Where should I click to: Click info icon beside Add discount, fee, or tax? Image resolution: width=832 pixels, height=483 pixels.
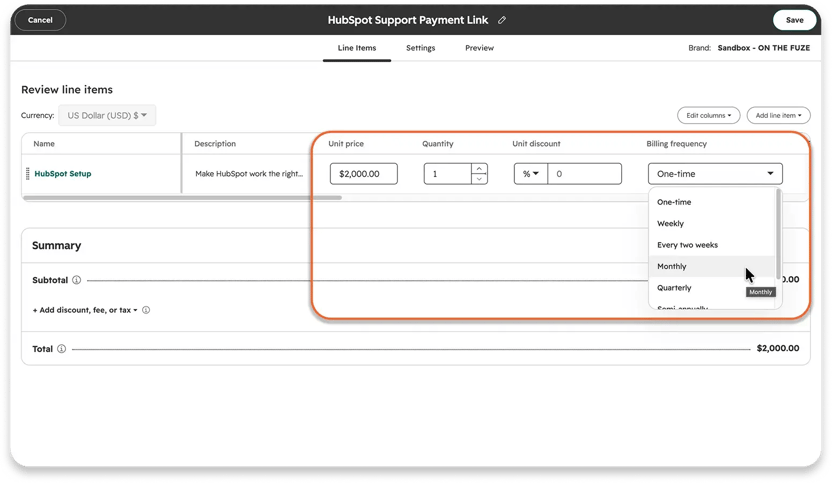click(146, 310)
